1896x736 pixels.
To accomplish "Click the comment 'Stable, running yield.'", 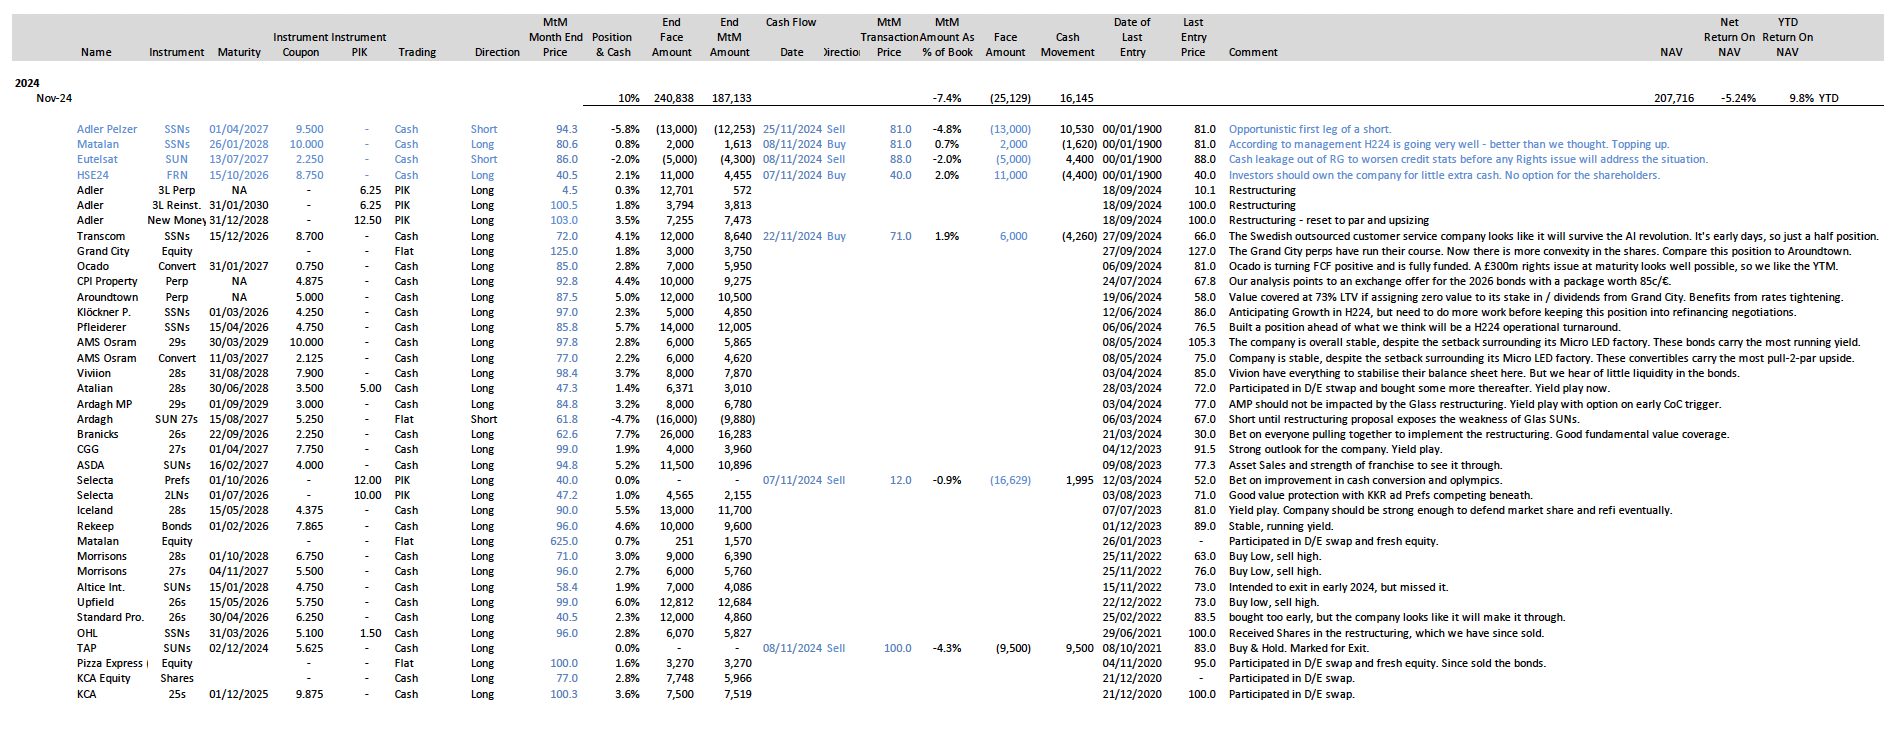I will (1281, 526).
